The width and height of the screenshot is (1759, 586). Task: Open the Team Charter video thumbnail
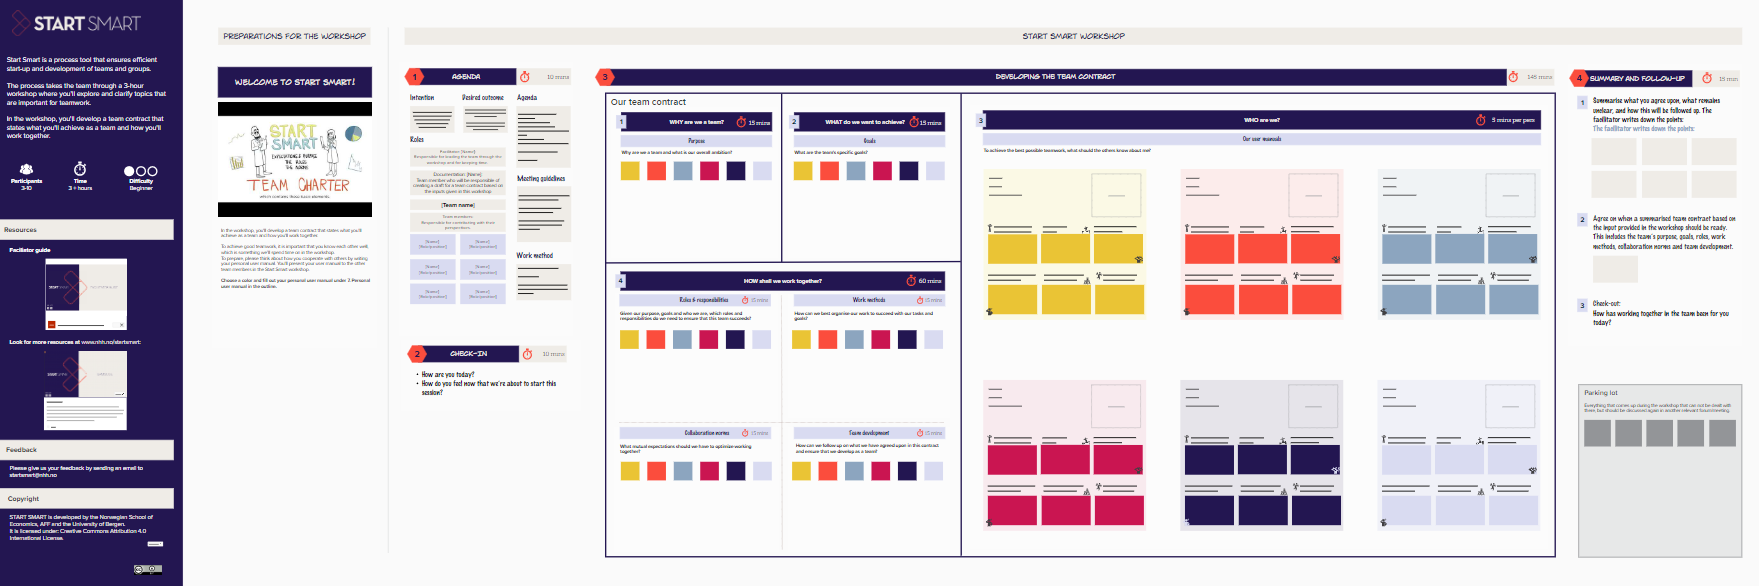tap(295, 159)
